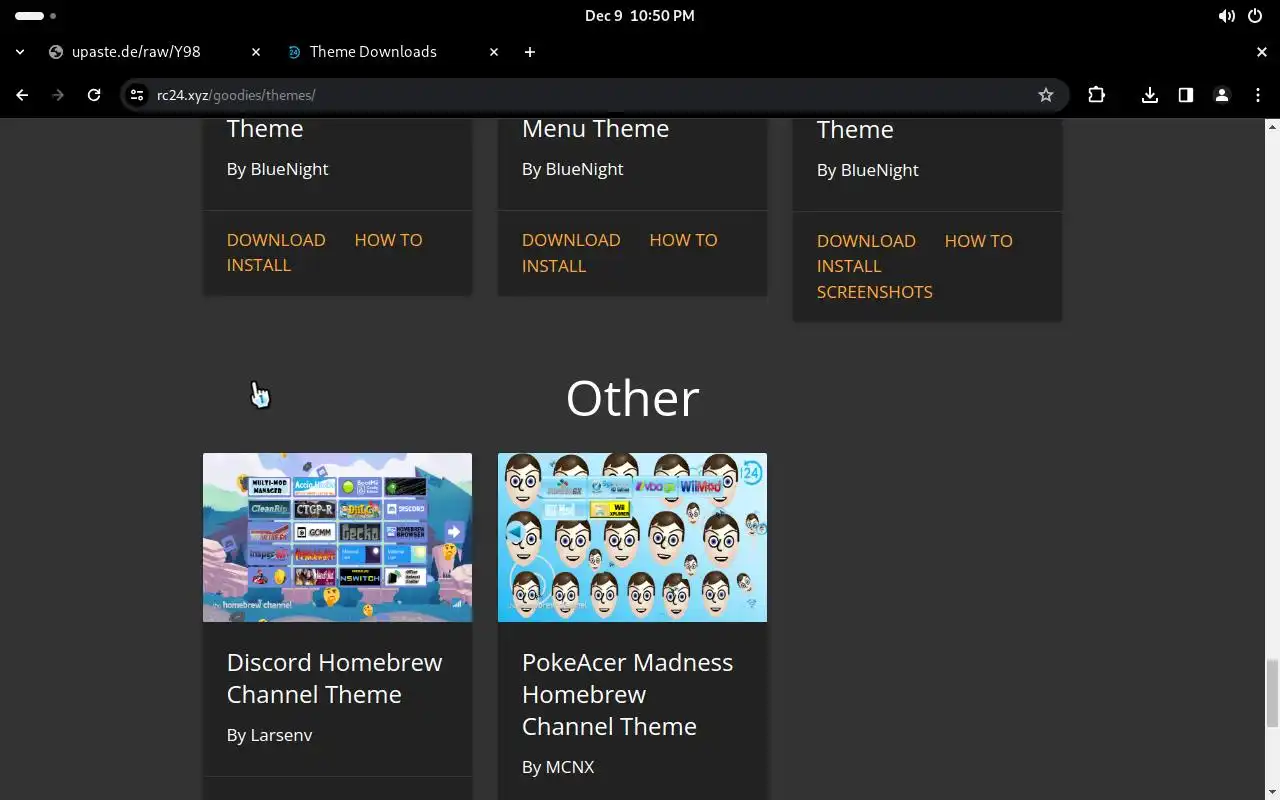View site information icon in address bar
The width and height of the screenshot is (1280, 800).
[x=138, y=95]
